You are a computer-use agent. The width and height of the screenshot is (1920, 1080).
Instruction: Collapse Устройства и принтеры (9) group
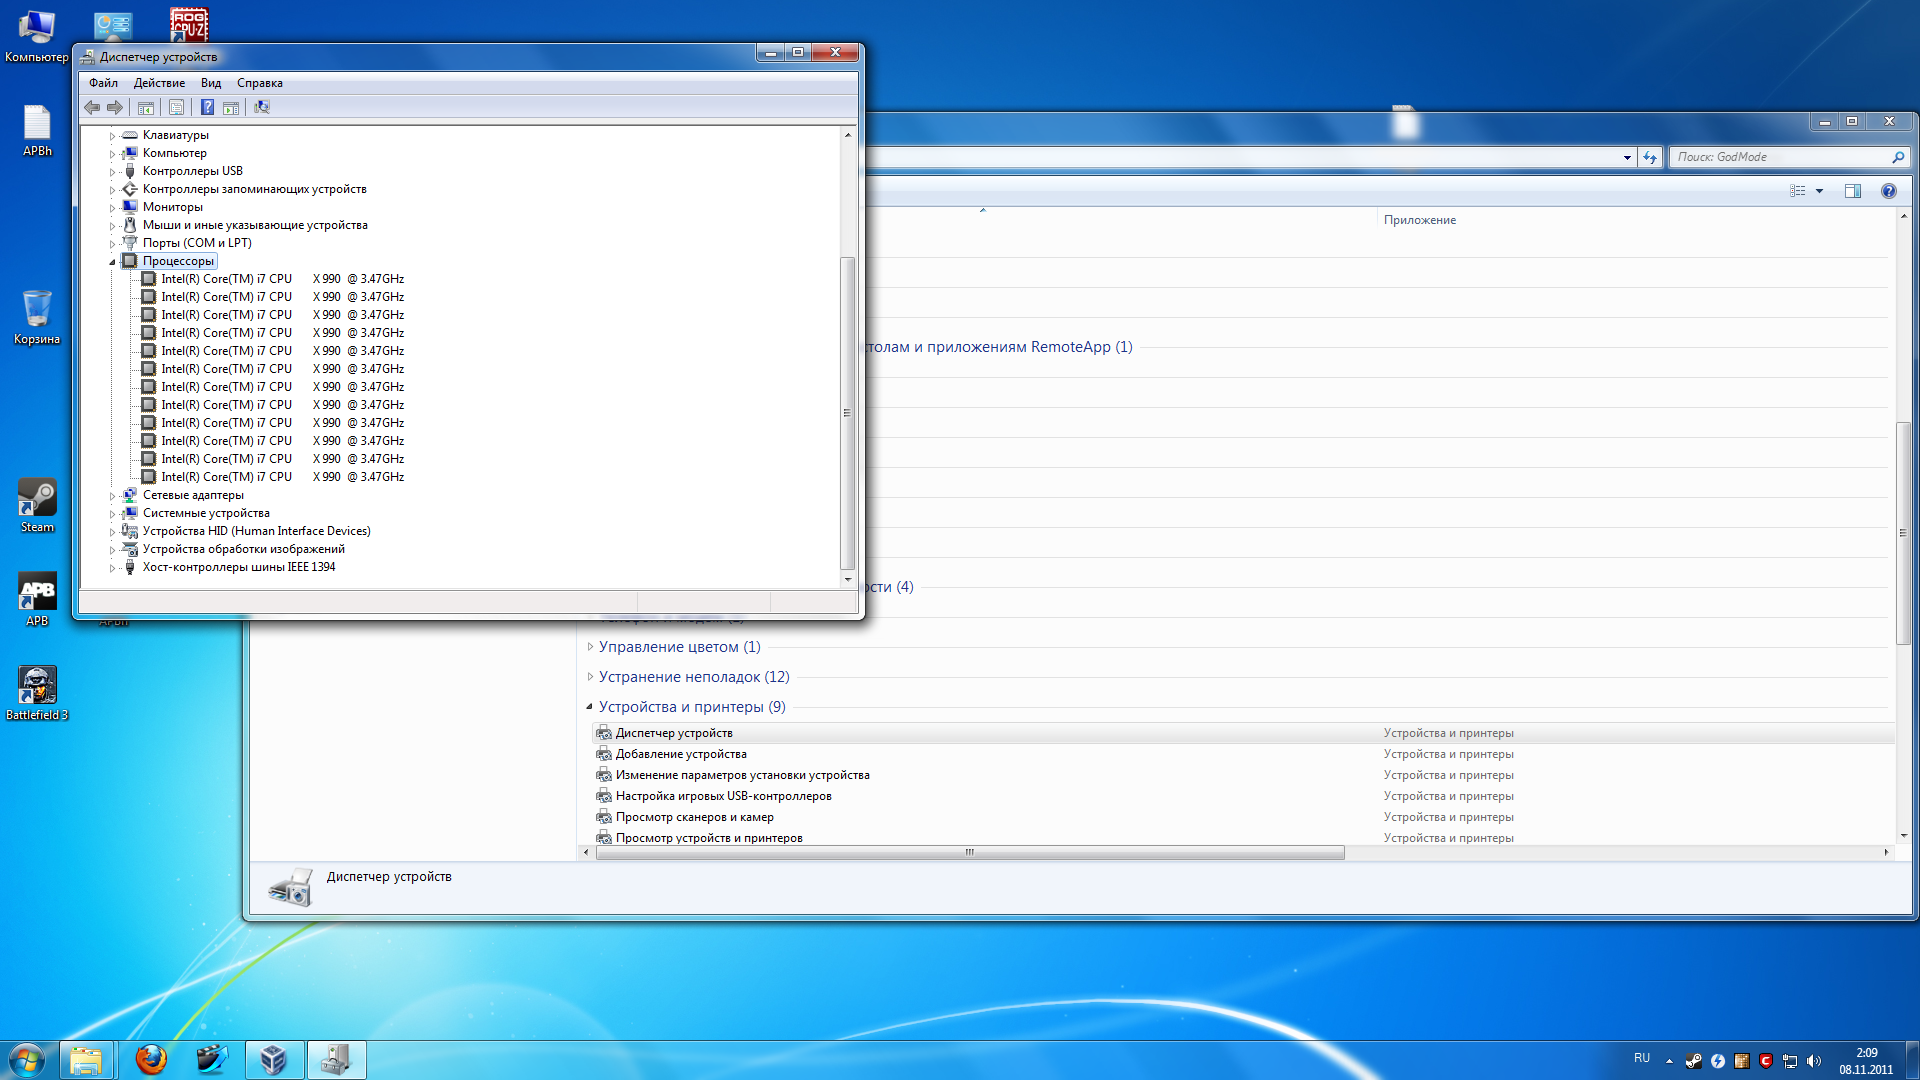590,707
